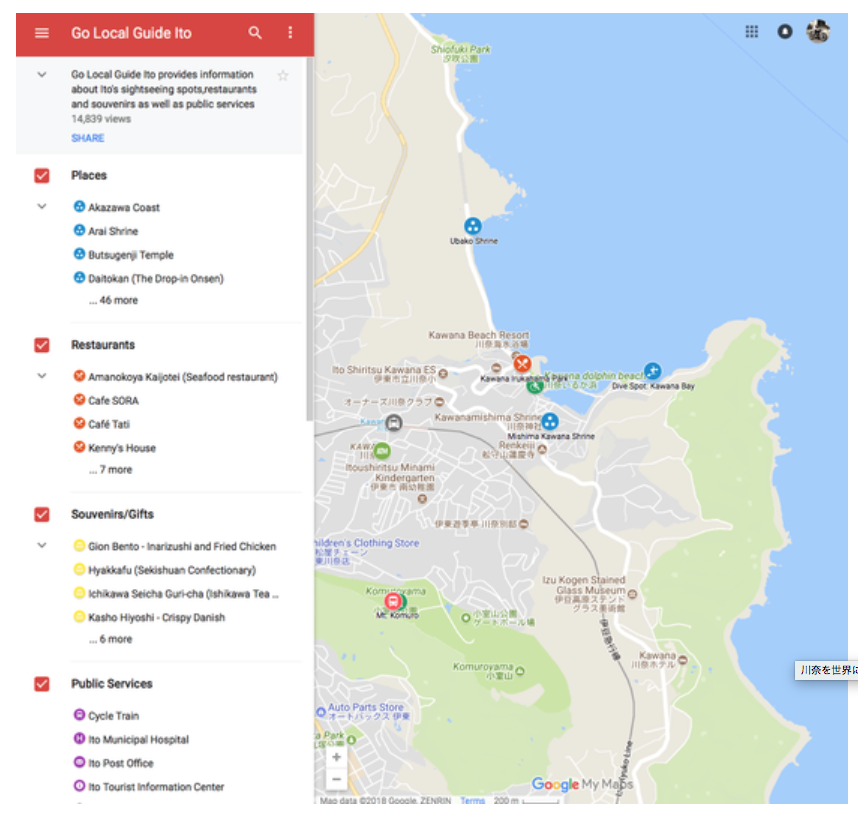This screenshot has height=815, width=858.
Task: Collapse the Restaurants list chevron
Action: click(42, 376)
